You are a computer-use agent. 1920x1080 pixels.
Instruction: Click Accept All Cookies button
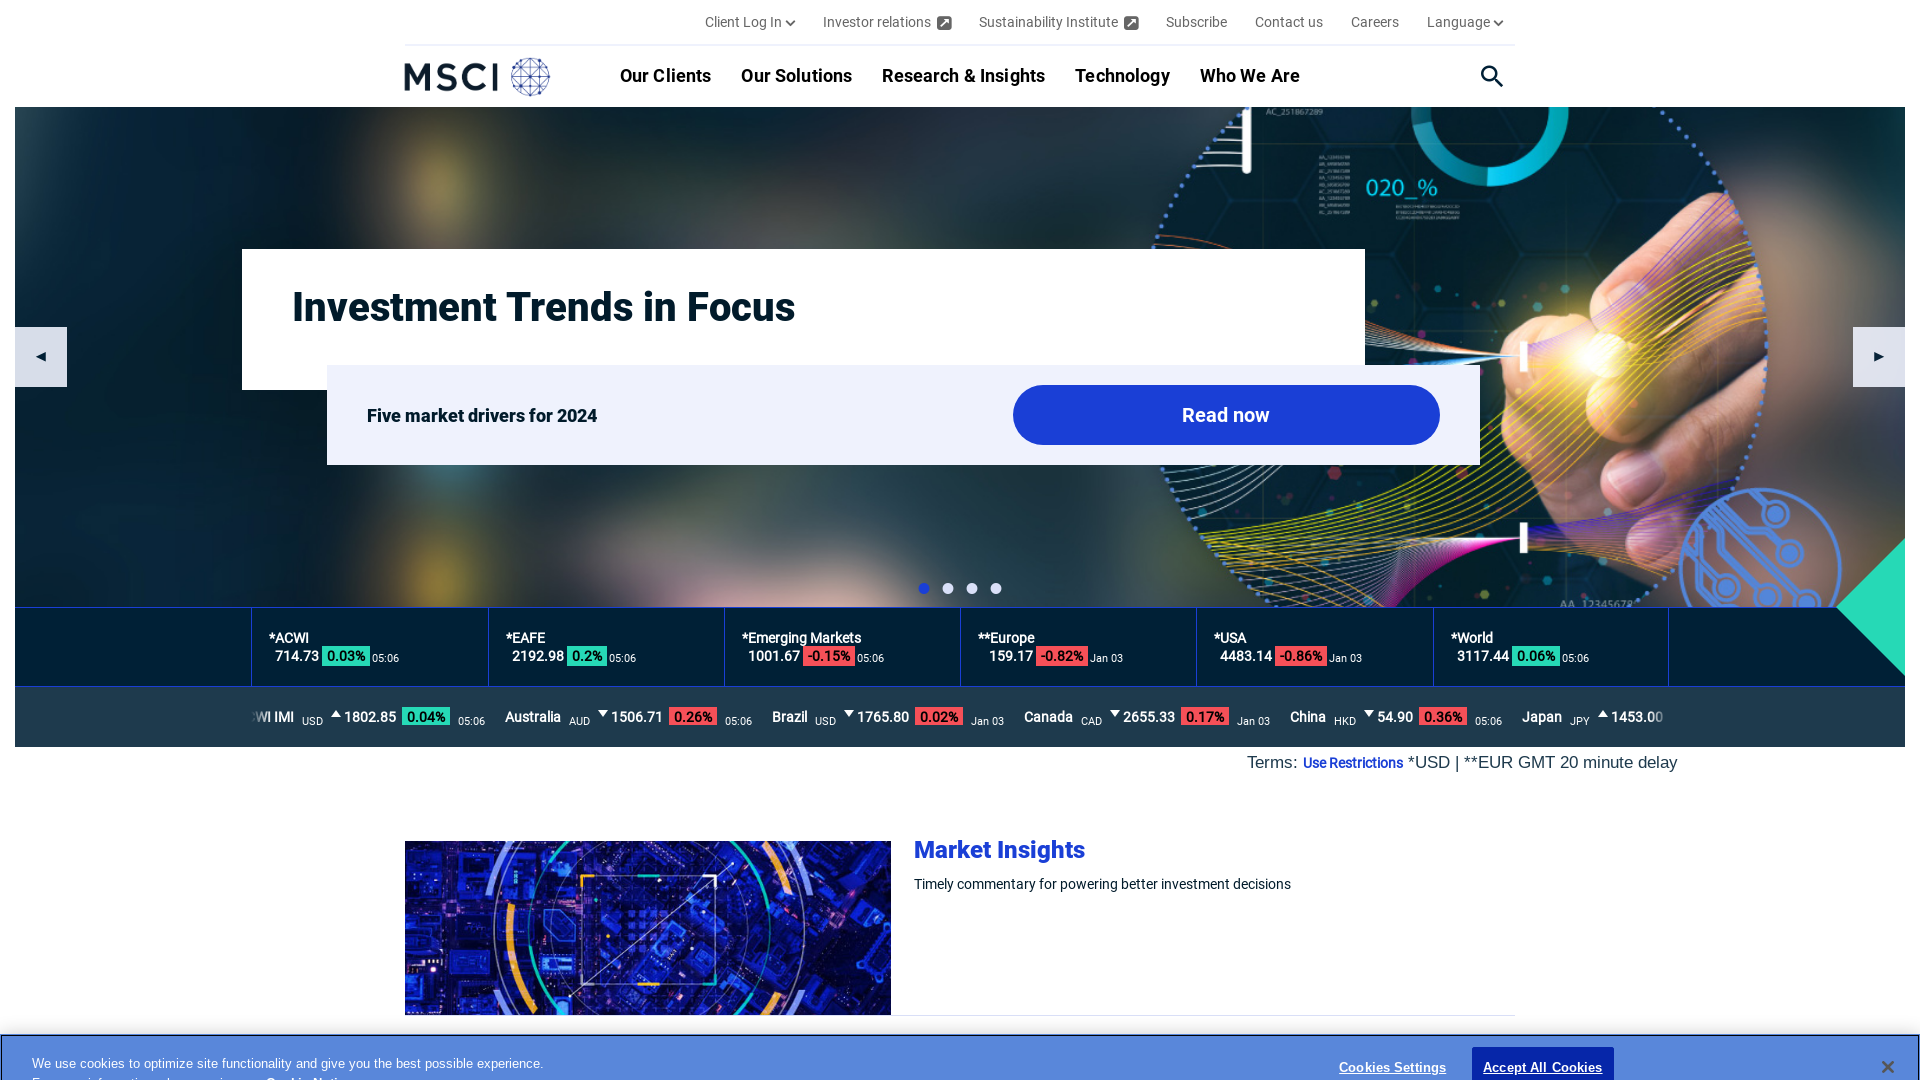(x=1542, y=1066)
